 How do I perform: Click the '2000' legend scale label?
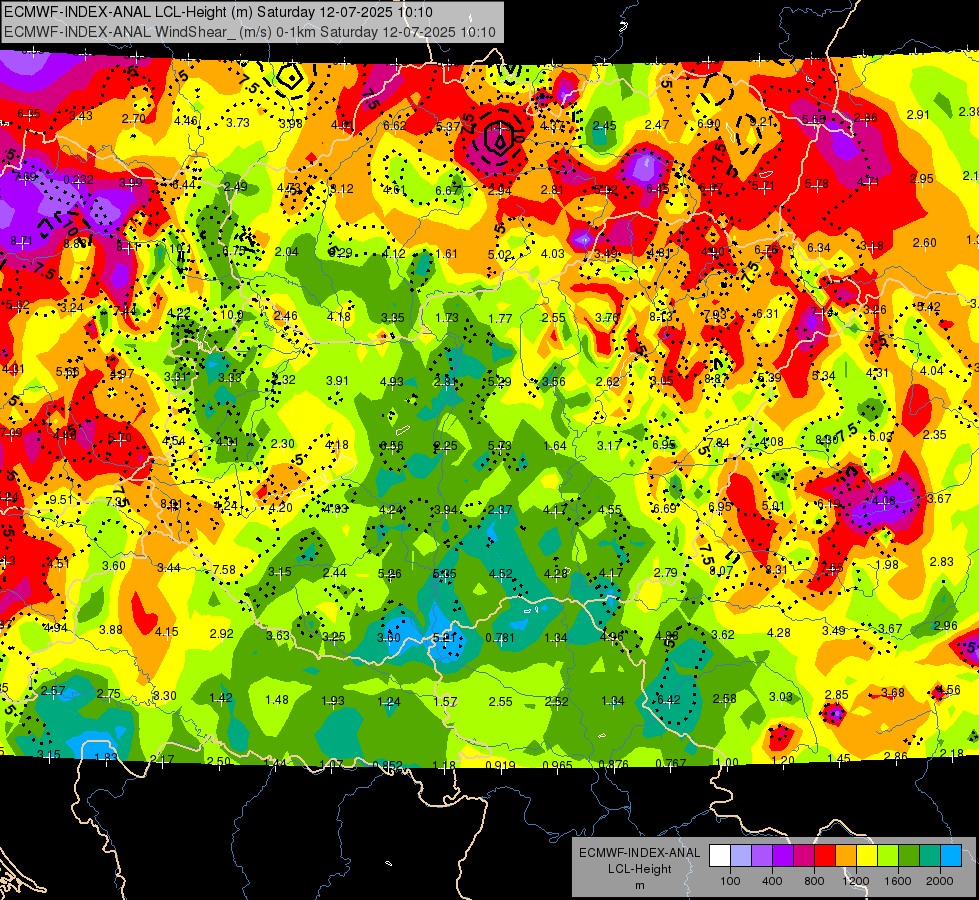click(x=940, y=881)
